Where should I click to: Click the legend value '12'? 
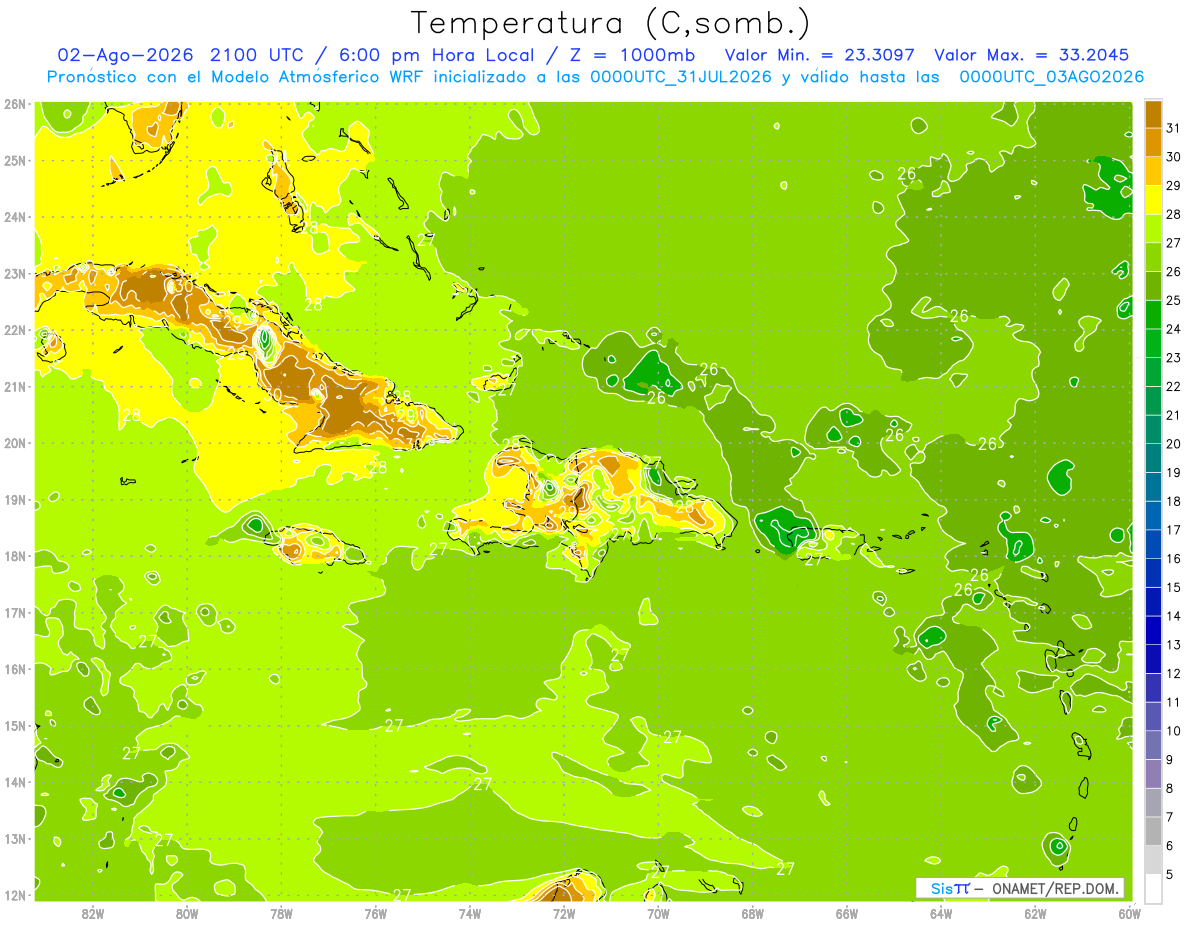tap(1174, 673)
